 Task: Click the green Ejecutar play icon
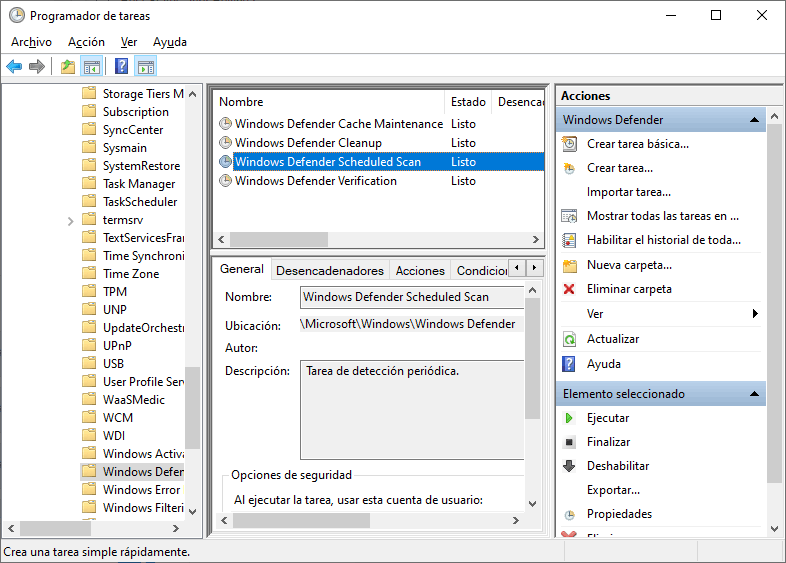(569, 418)
